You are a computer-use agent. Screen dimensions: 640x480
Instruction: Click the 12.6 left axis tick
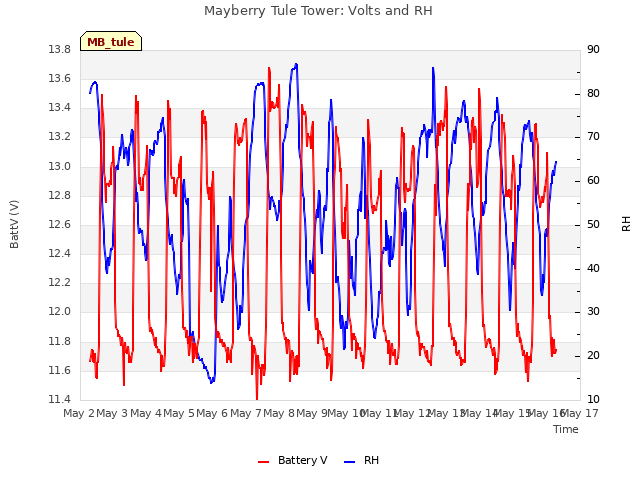pyautogui.click(x=59, y=224)
